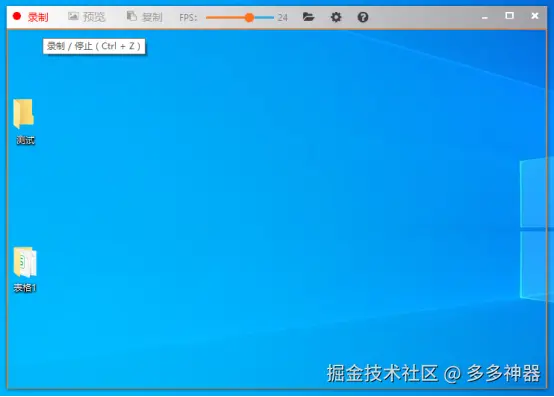The image size is (554, 397).
Task: Close the recorder window
Action: pyautogui.click(x=535, y=16)
